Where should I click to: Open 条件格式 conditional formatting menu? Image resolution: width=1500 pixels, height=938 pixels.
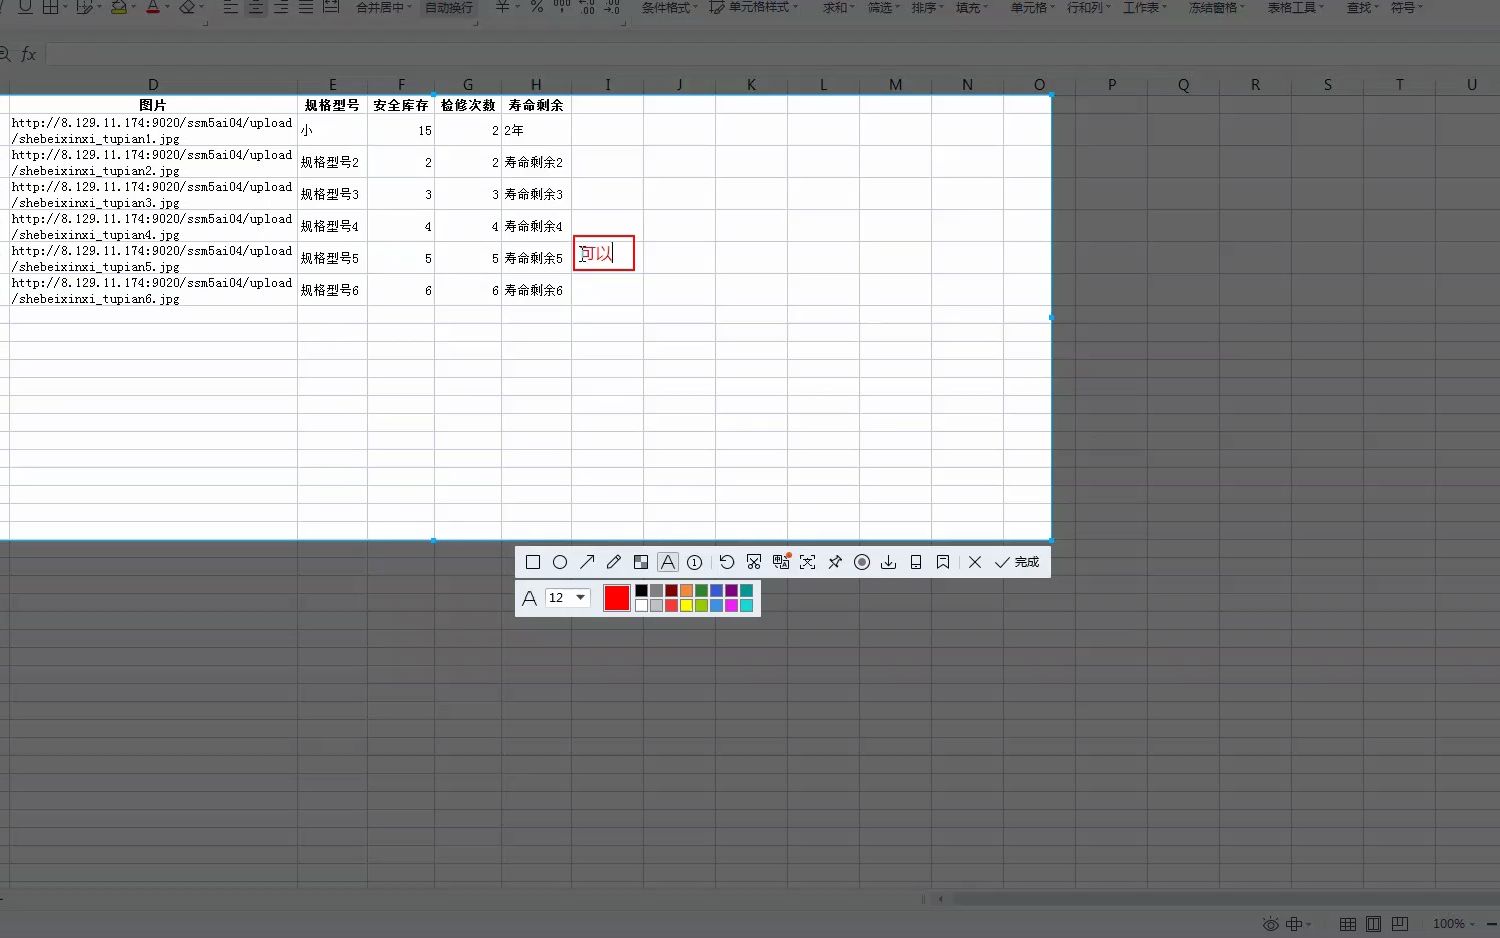(669, 7)
